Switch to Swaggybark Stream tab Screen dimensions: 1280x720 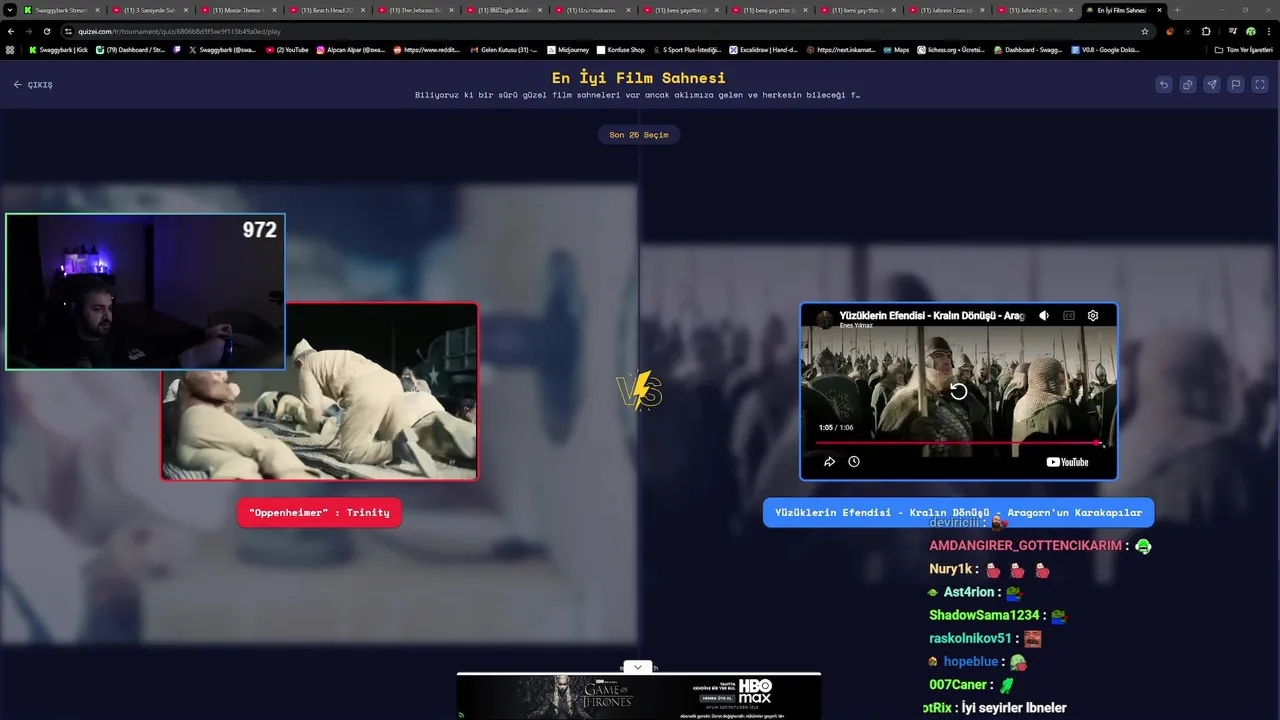point(62,10)
